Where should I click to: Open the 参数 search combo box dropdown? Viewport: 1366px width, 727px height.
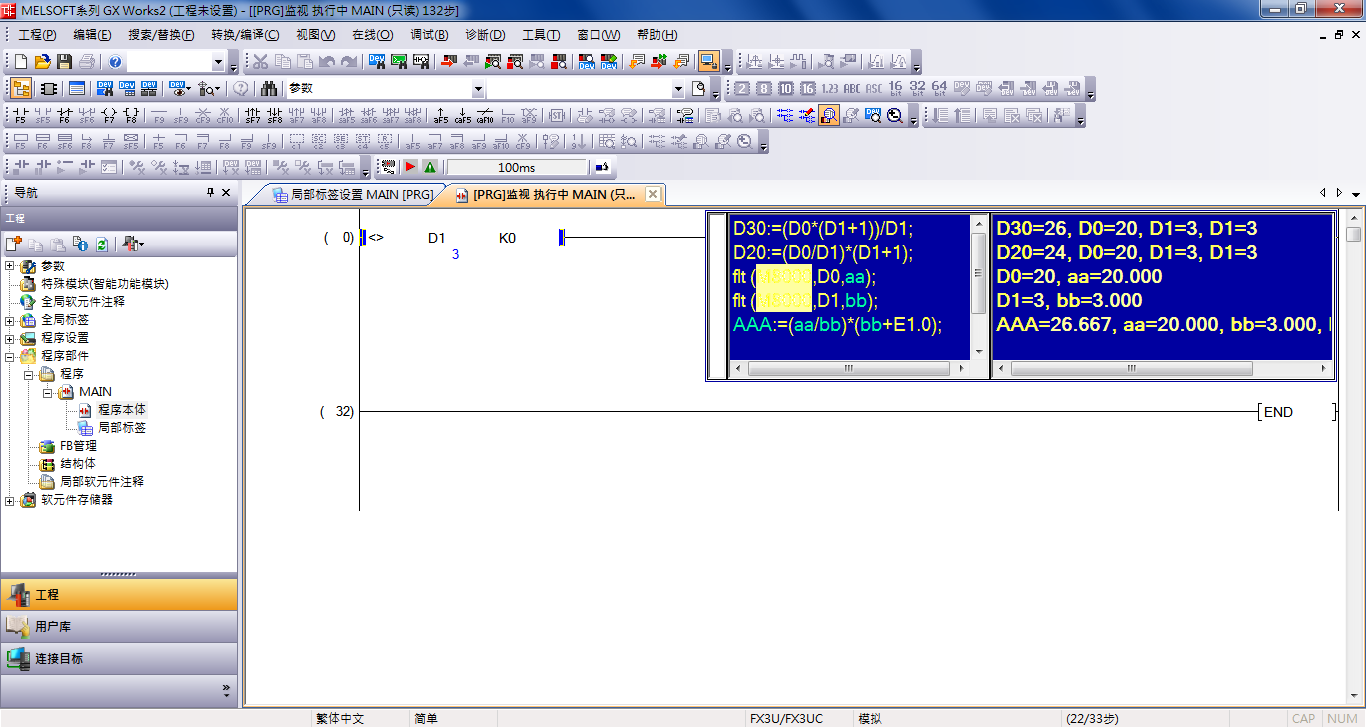(477, 89)
